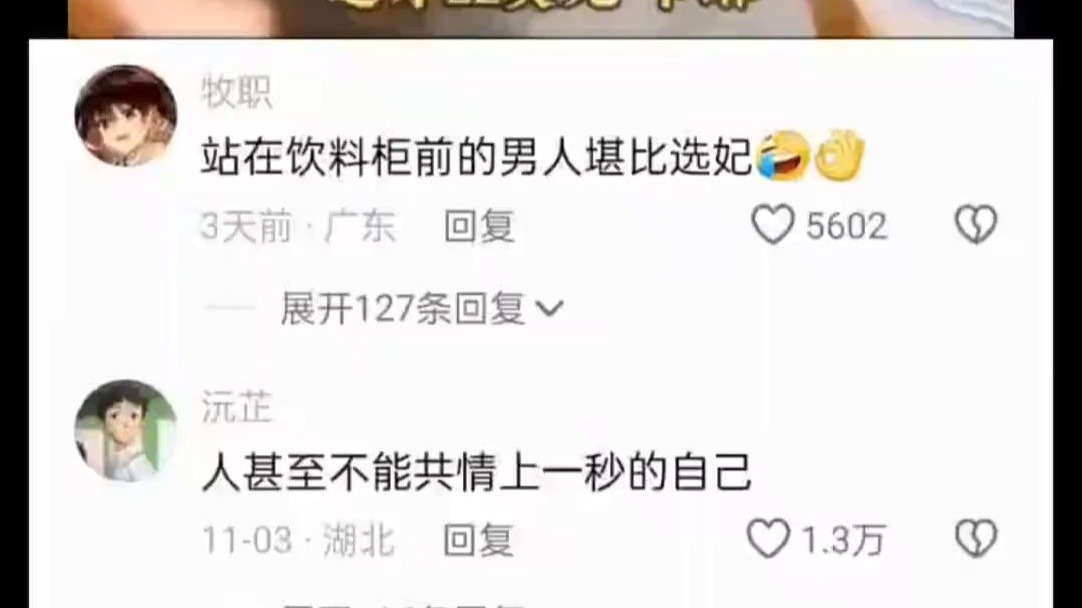The height and width of the screenshot is (608, 1082).
Task: Open 沅芷's profile avatar
Action: pos(126,430)
